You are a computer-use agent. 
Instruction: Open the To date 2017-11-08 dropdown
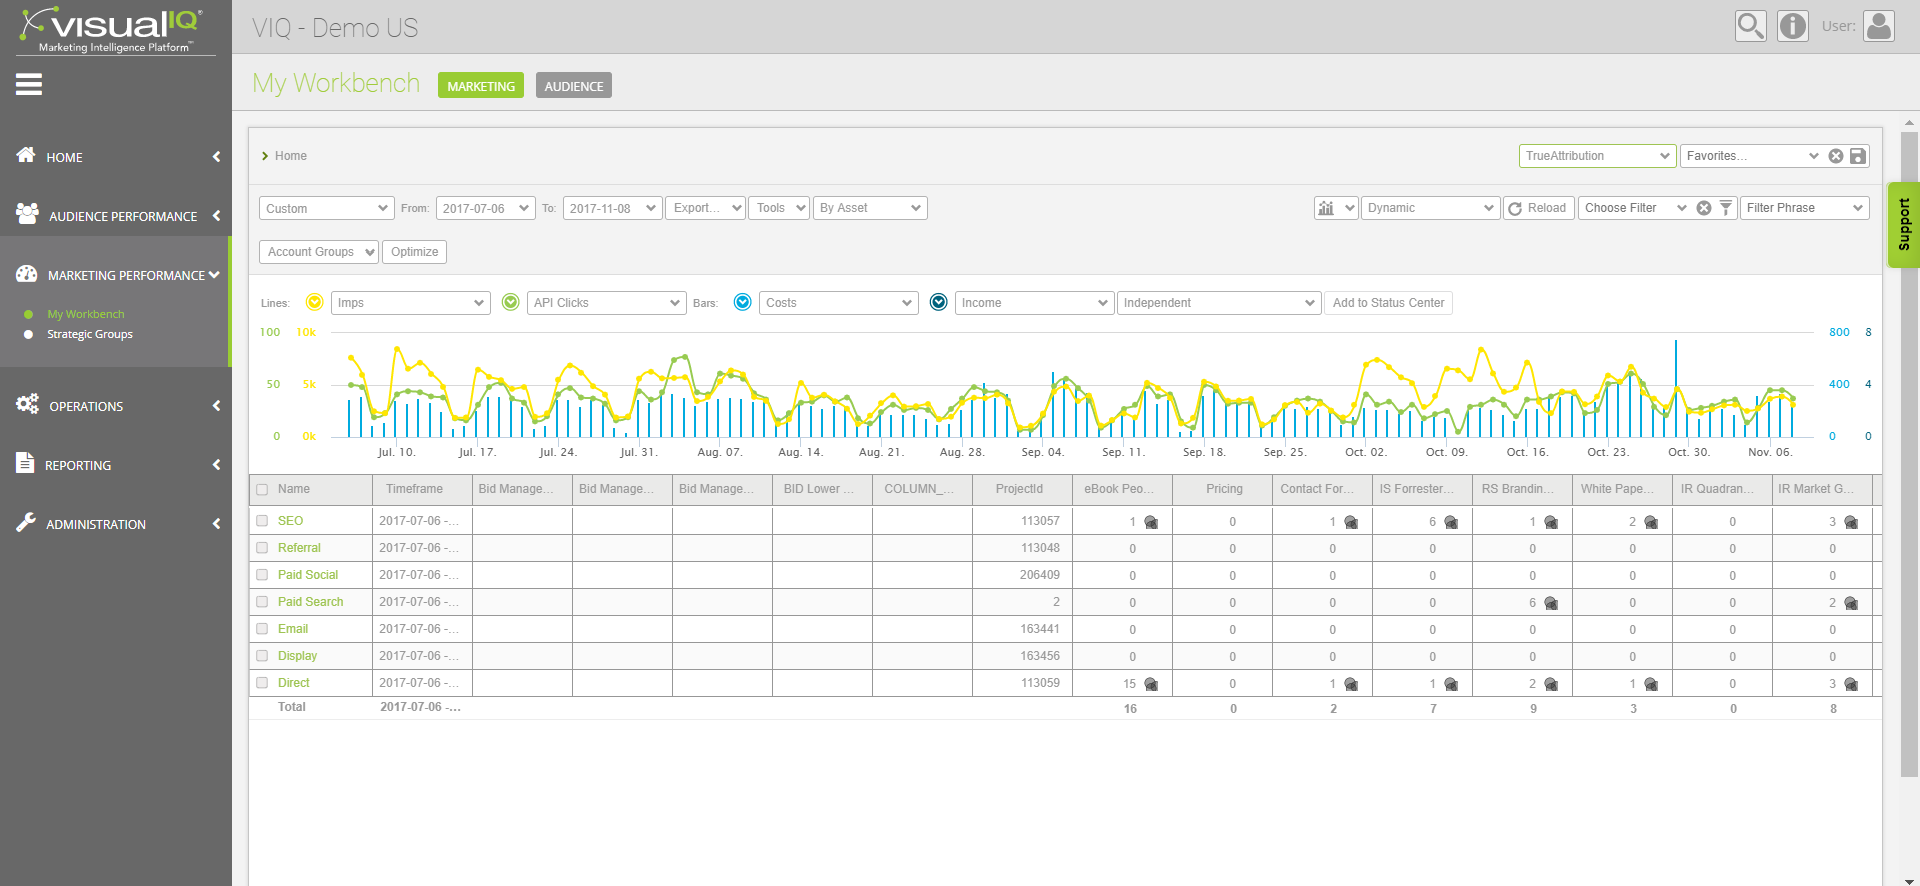click(613, 208)
